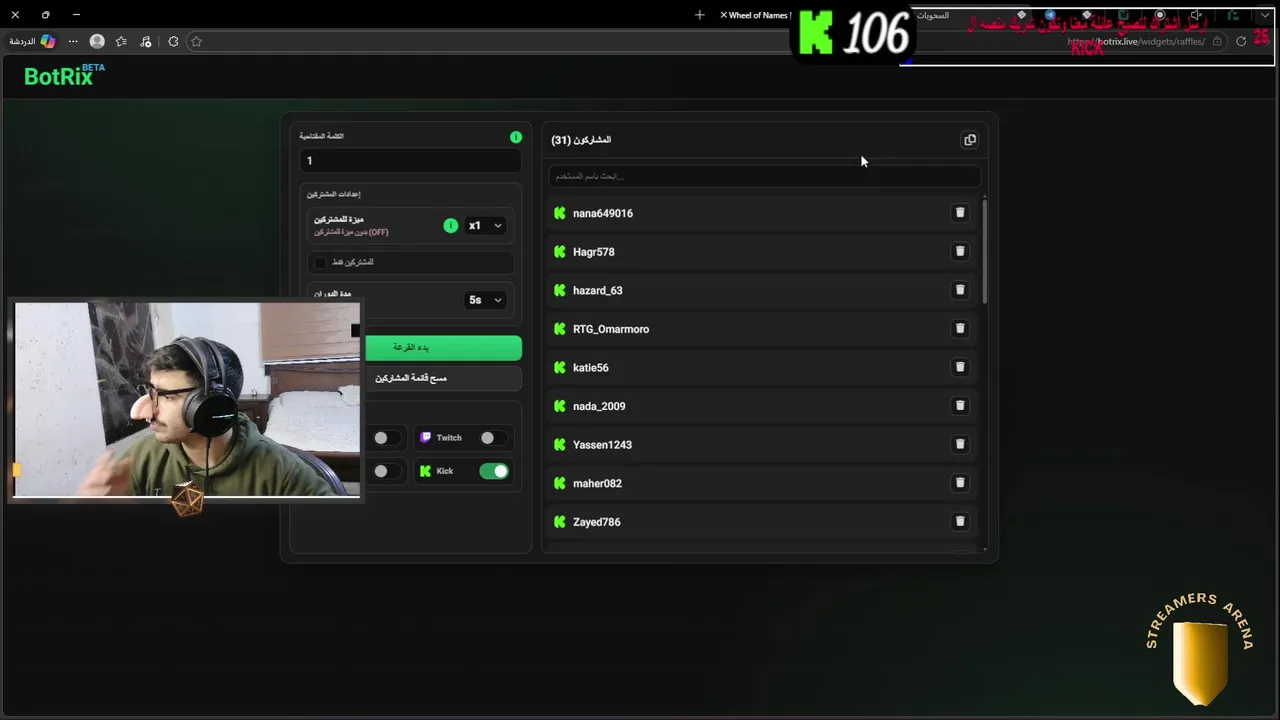Image resolution: width=1280 pixels, height=720 pixels.
Task: Switch to the Wheel of Names tab
Action: [x=760, y=15]
